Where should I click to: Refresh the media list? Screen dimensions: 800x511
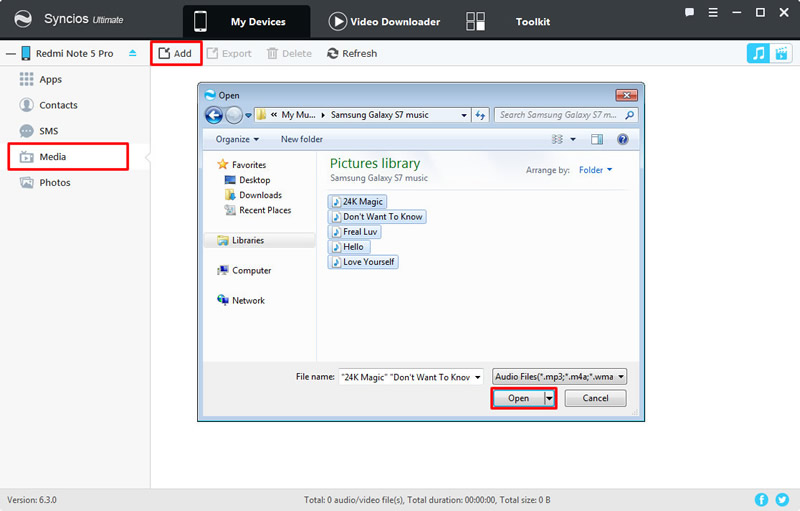(x=352, y=53)
